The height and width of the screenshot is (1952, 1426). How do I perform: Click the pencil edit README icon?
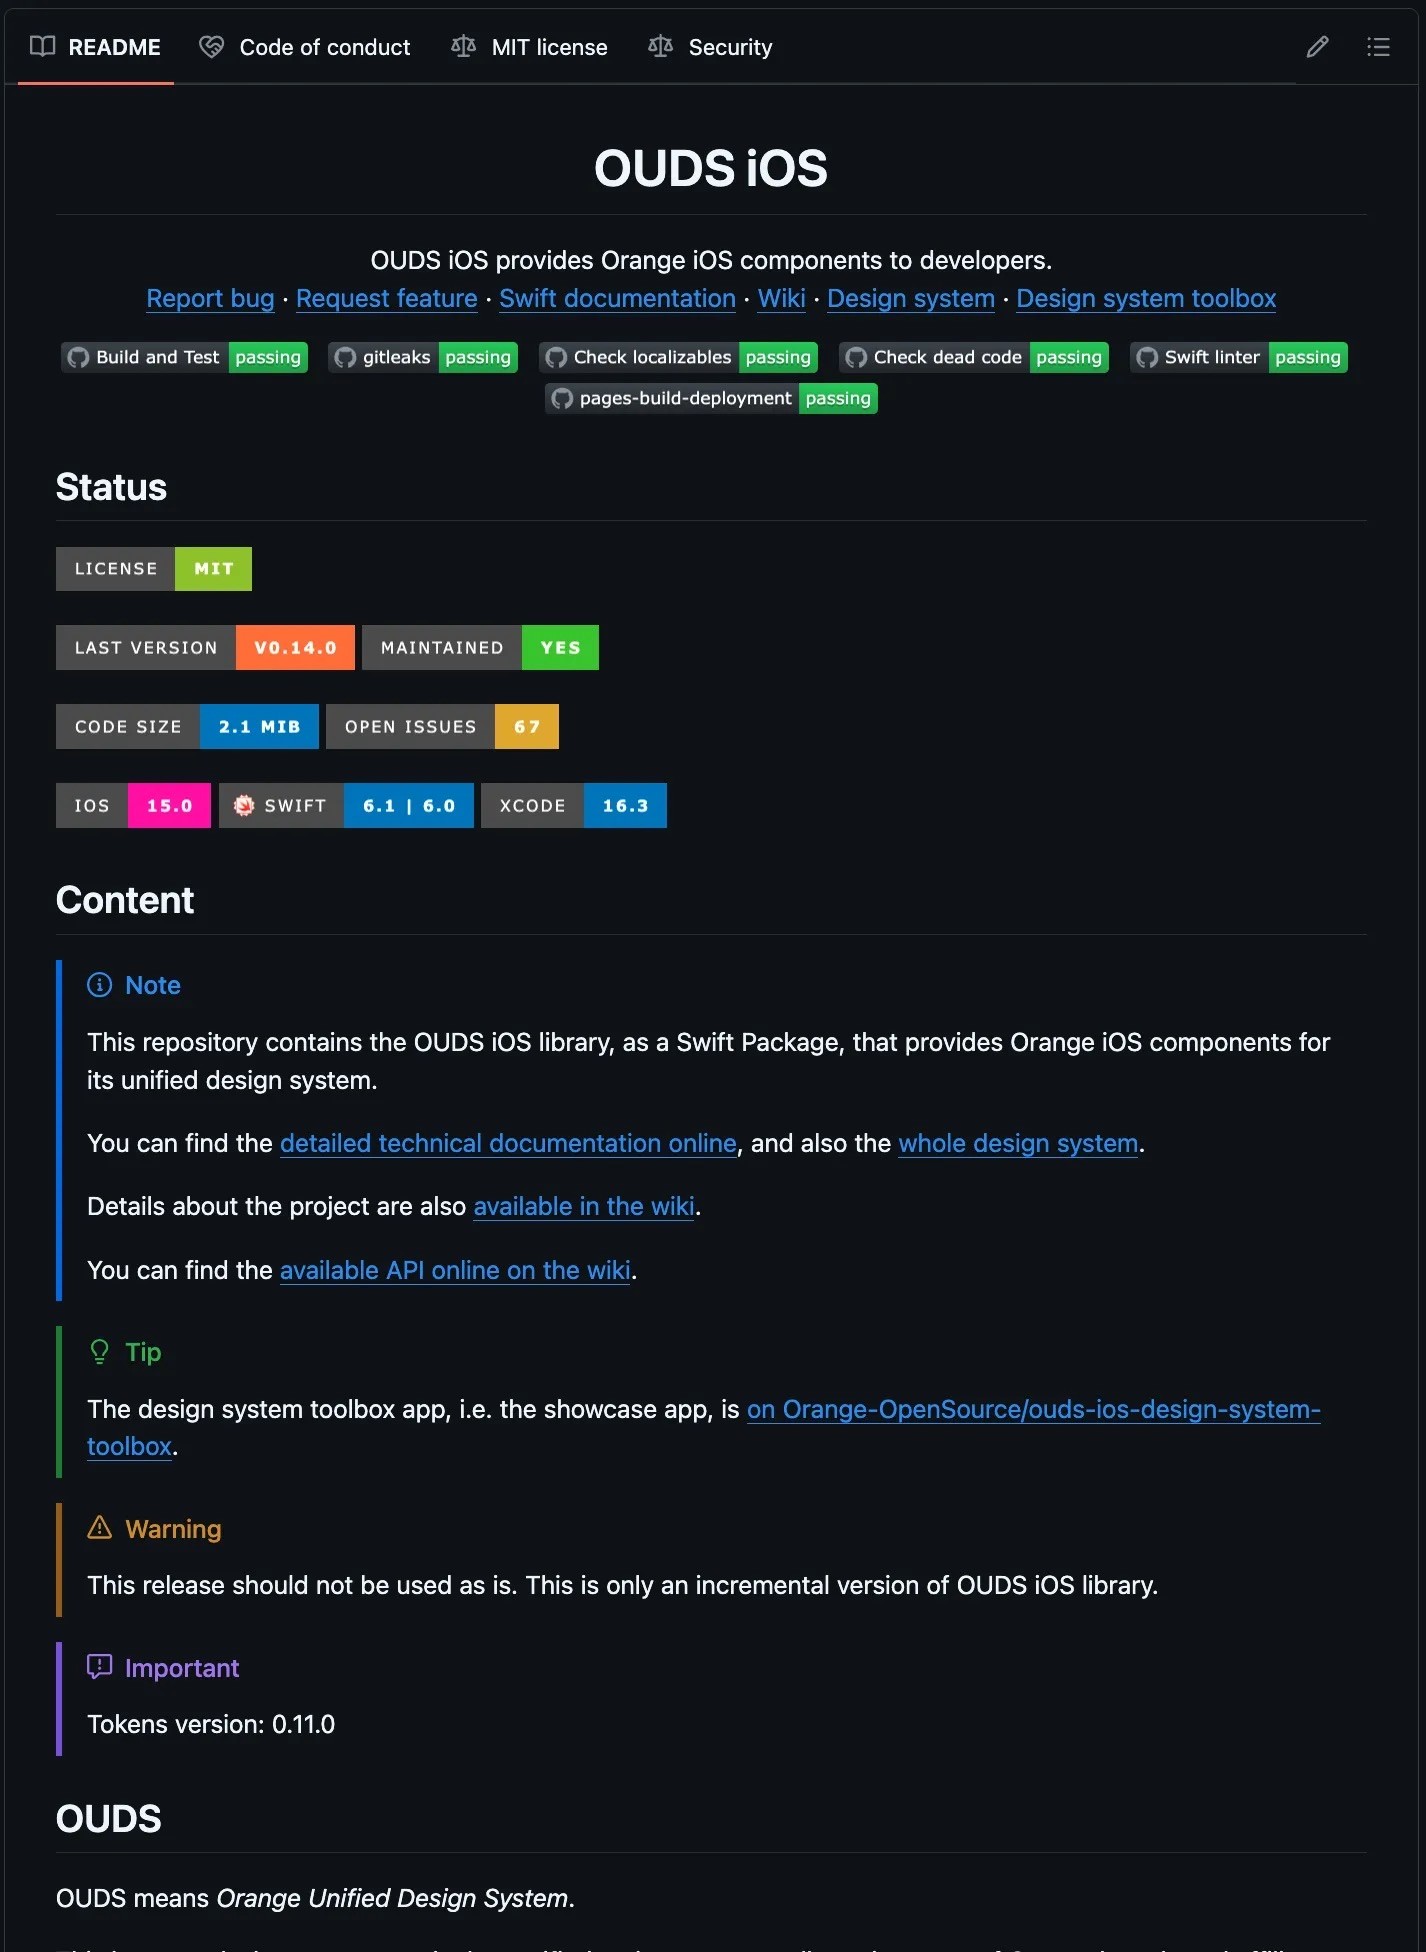[1317, 47]
